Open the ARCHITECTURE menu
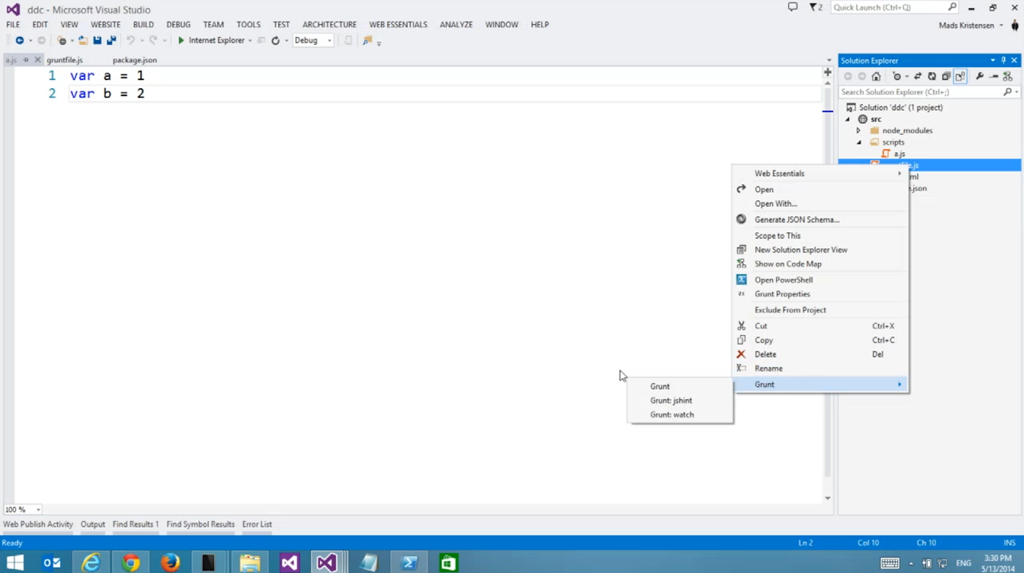Image resolution: width=1024 pixels, height=573 pixels. [329, 25]
